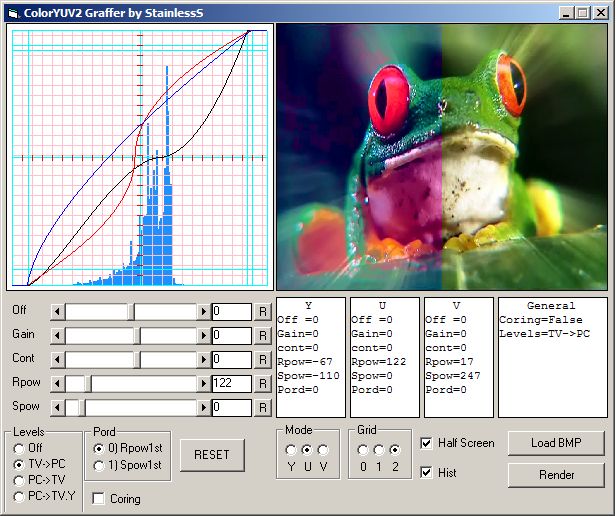Click 'Rpow=-67' in the Y panel
The image size is (616, 516).
click(x=305, y=362)
